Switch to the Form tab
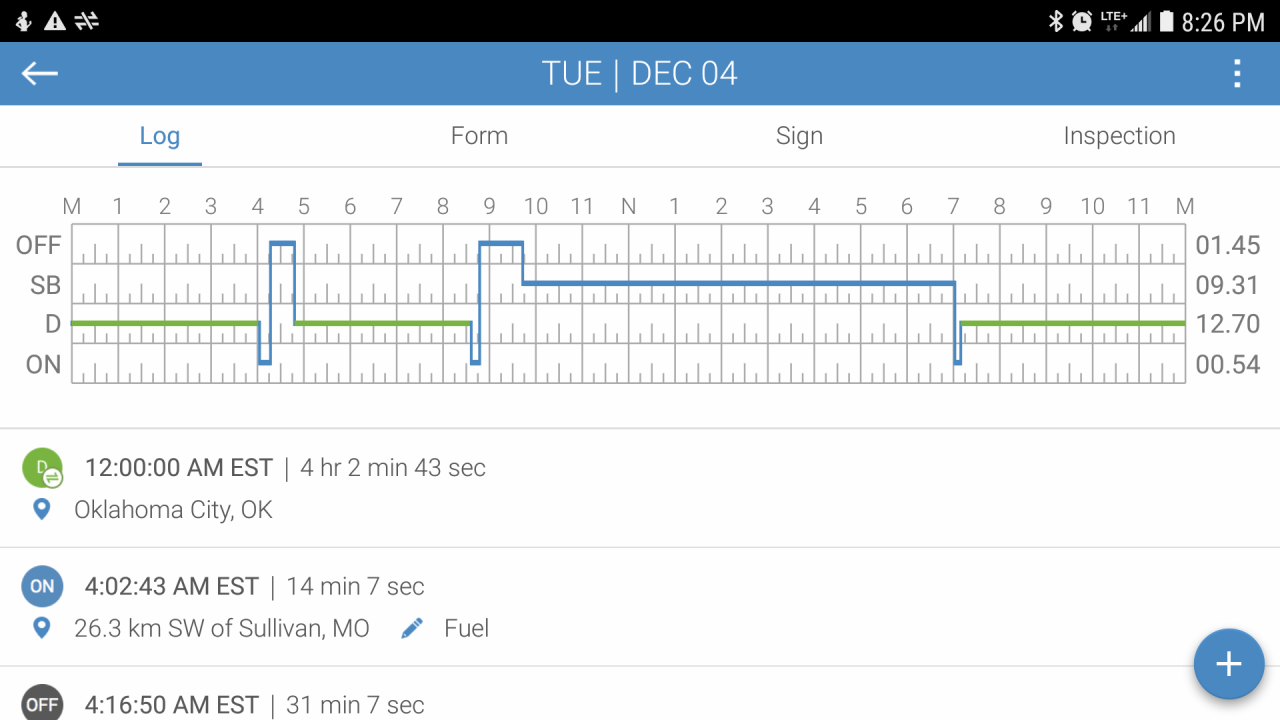1280x720 pixels. (479, 136)
